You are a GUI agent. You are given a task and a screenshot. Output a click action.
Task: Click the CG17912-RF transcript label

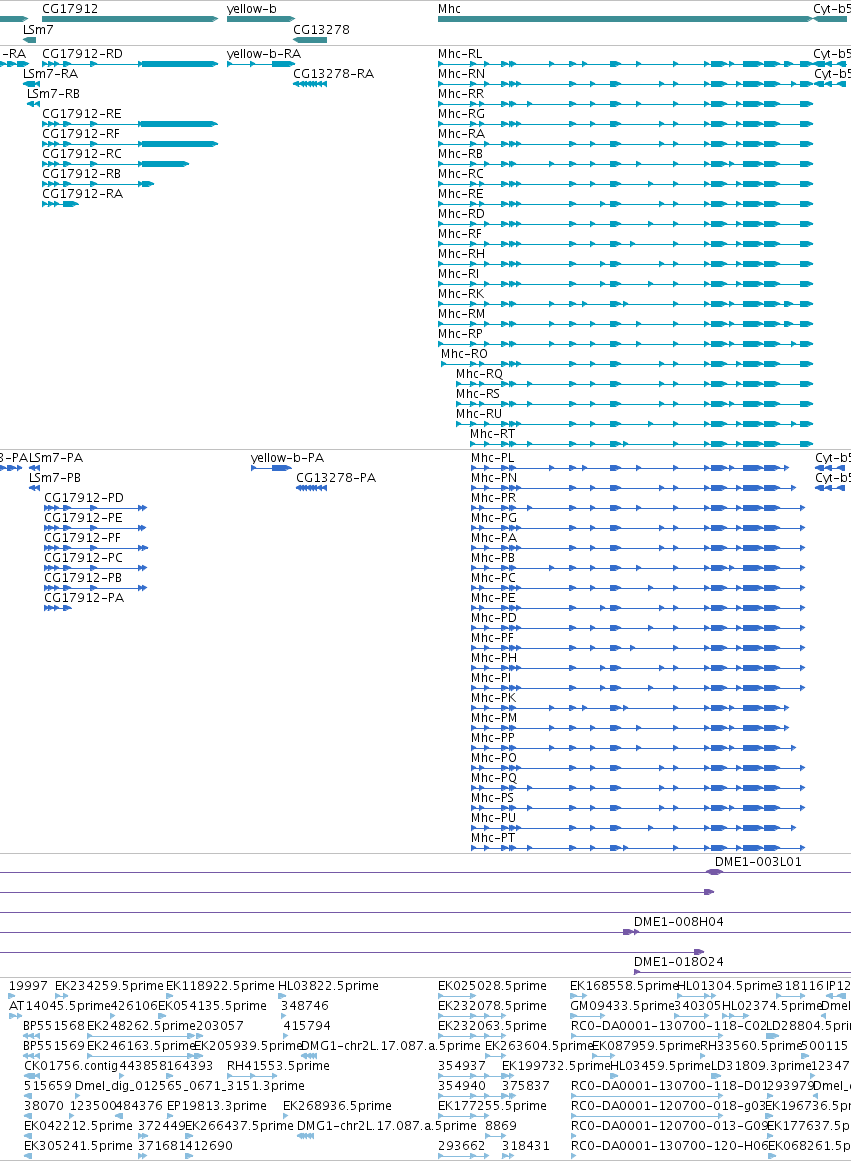tap(81, 134)
